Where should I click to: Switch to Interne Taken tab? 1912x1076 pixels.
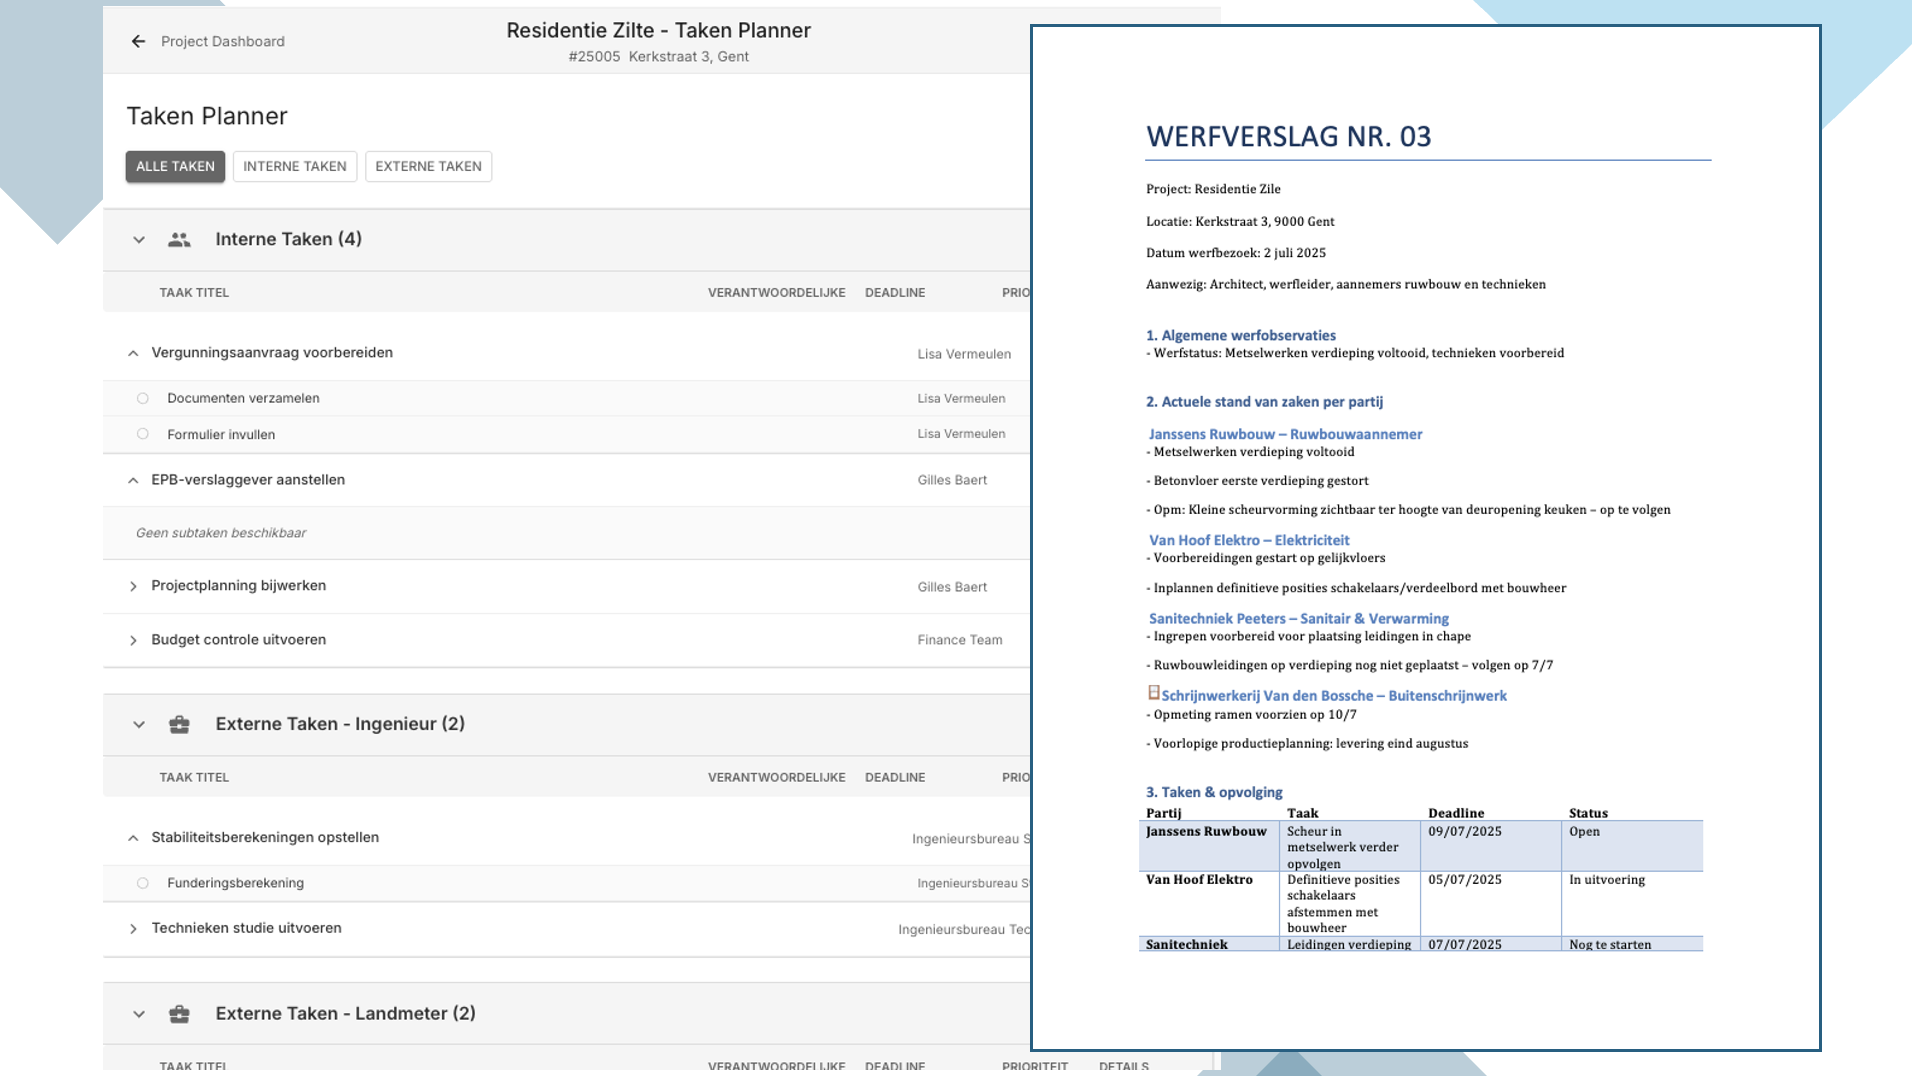[295, 166]
